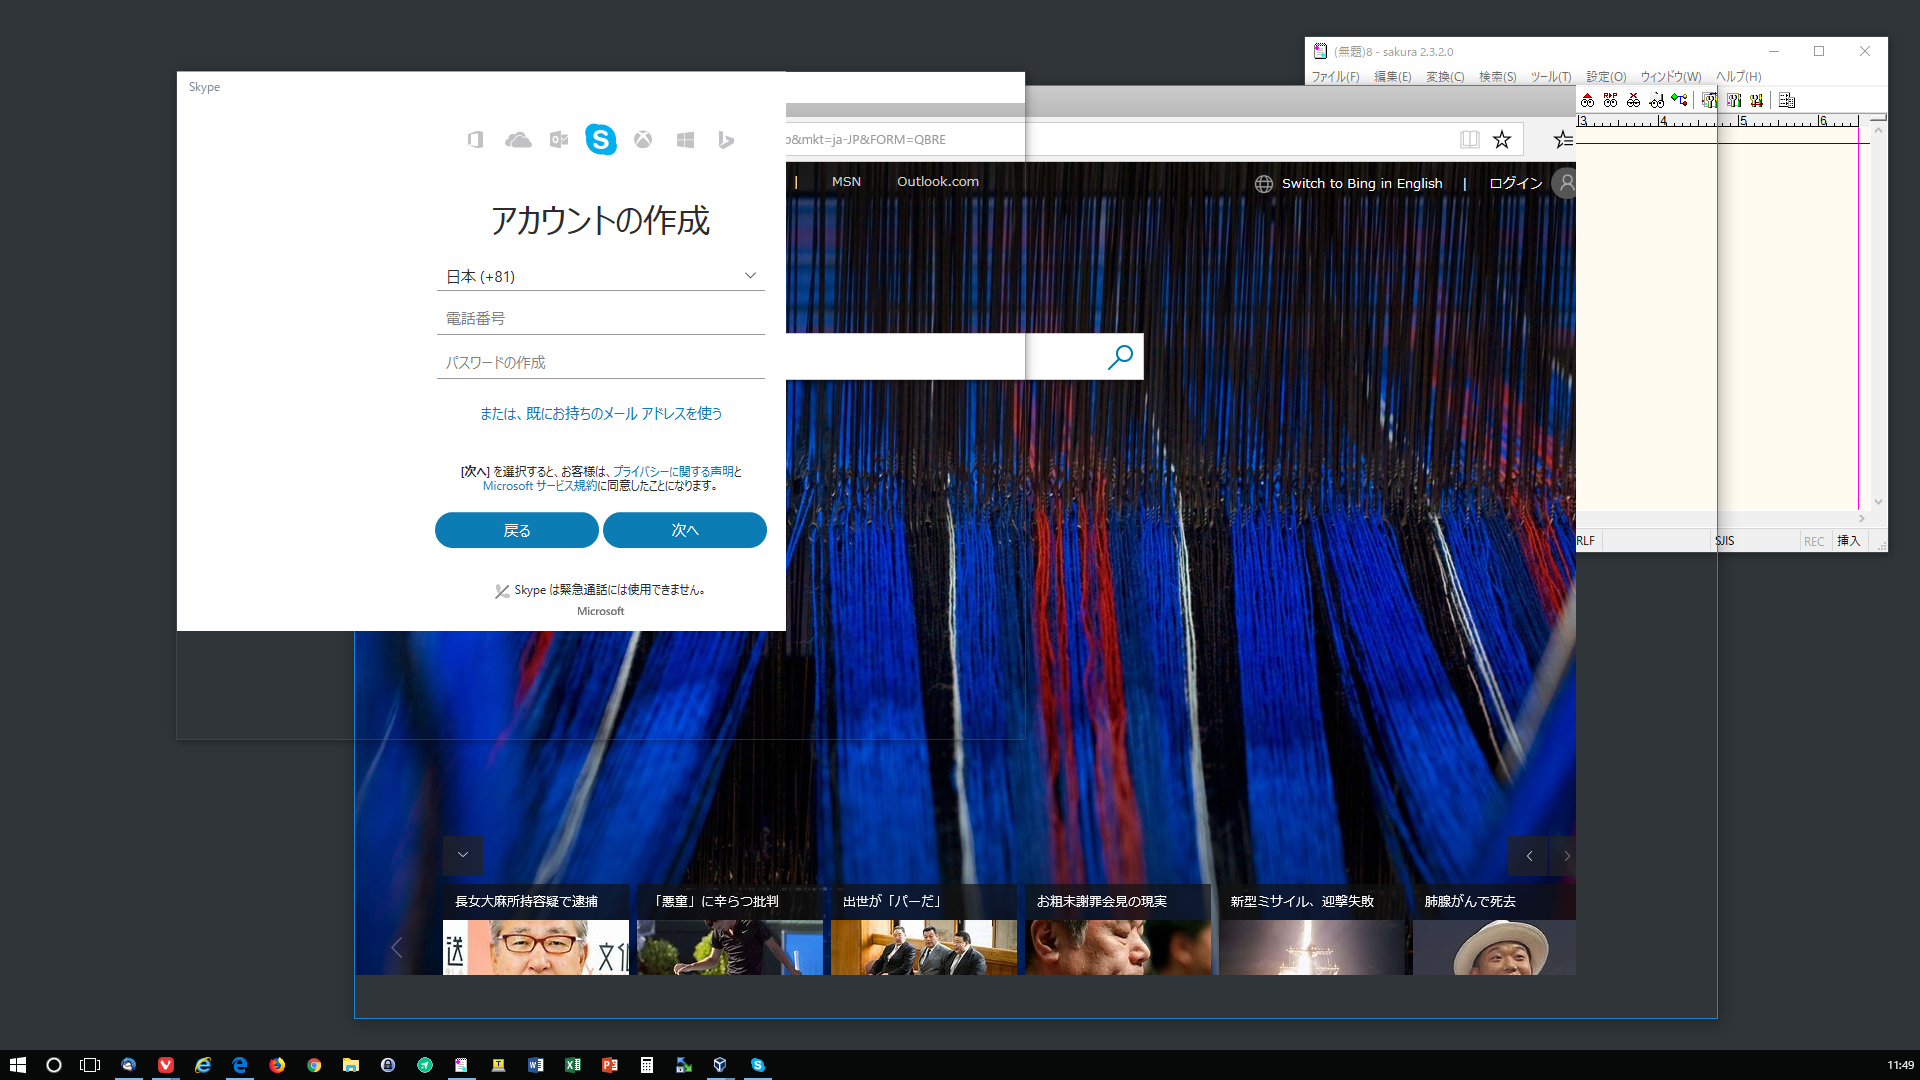1920x1080 pixels.
Task: Open Vivaldi browser from the taskbar
Action: [x=166, y=1065]
